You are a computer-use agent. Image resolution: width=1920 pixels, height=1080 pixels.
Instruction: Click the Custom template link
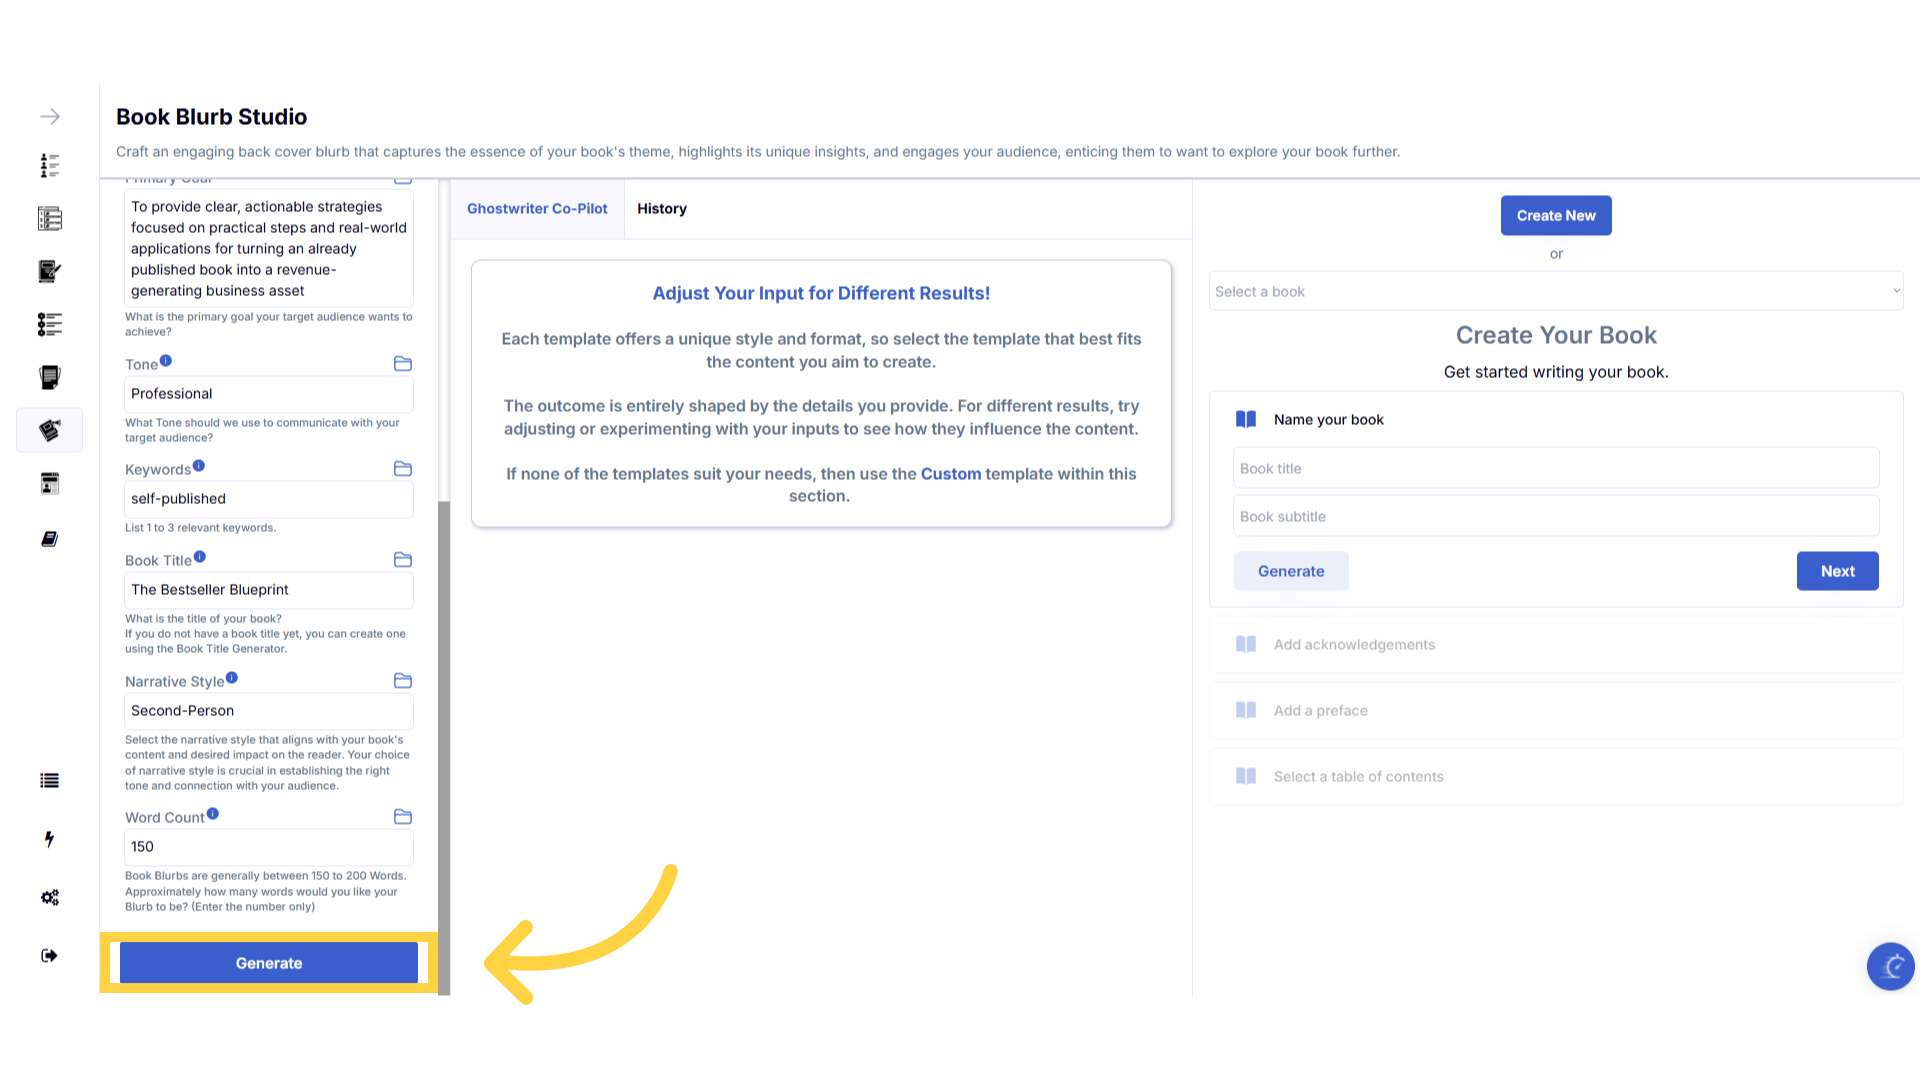pyautogui.click(x=950, y=474)
